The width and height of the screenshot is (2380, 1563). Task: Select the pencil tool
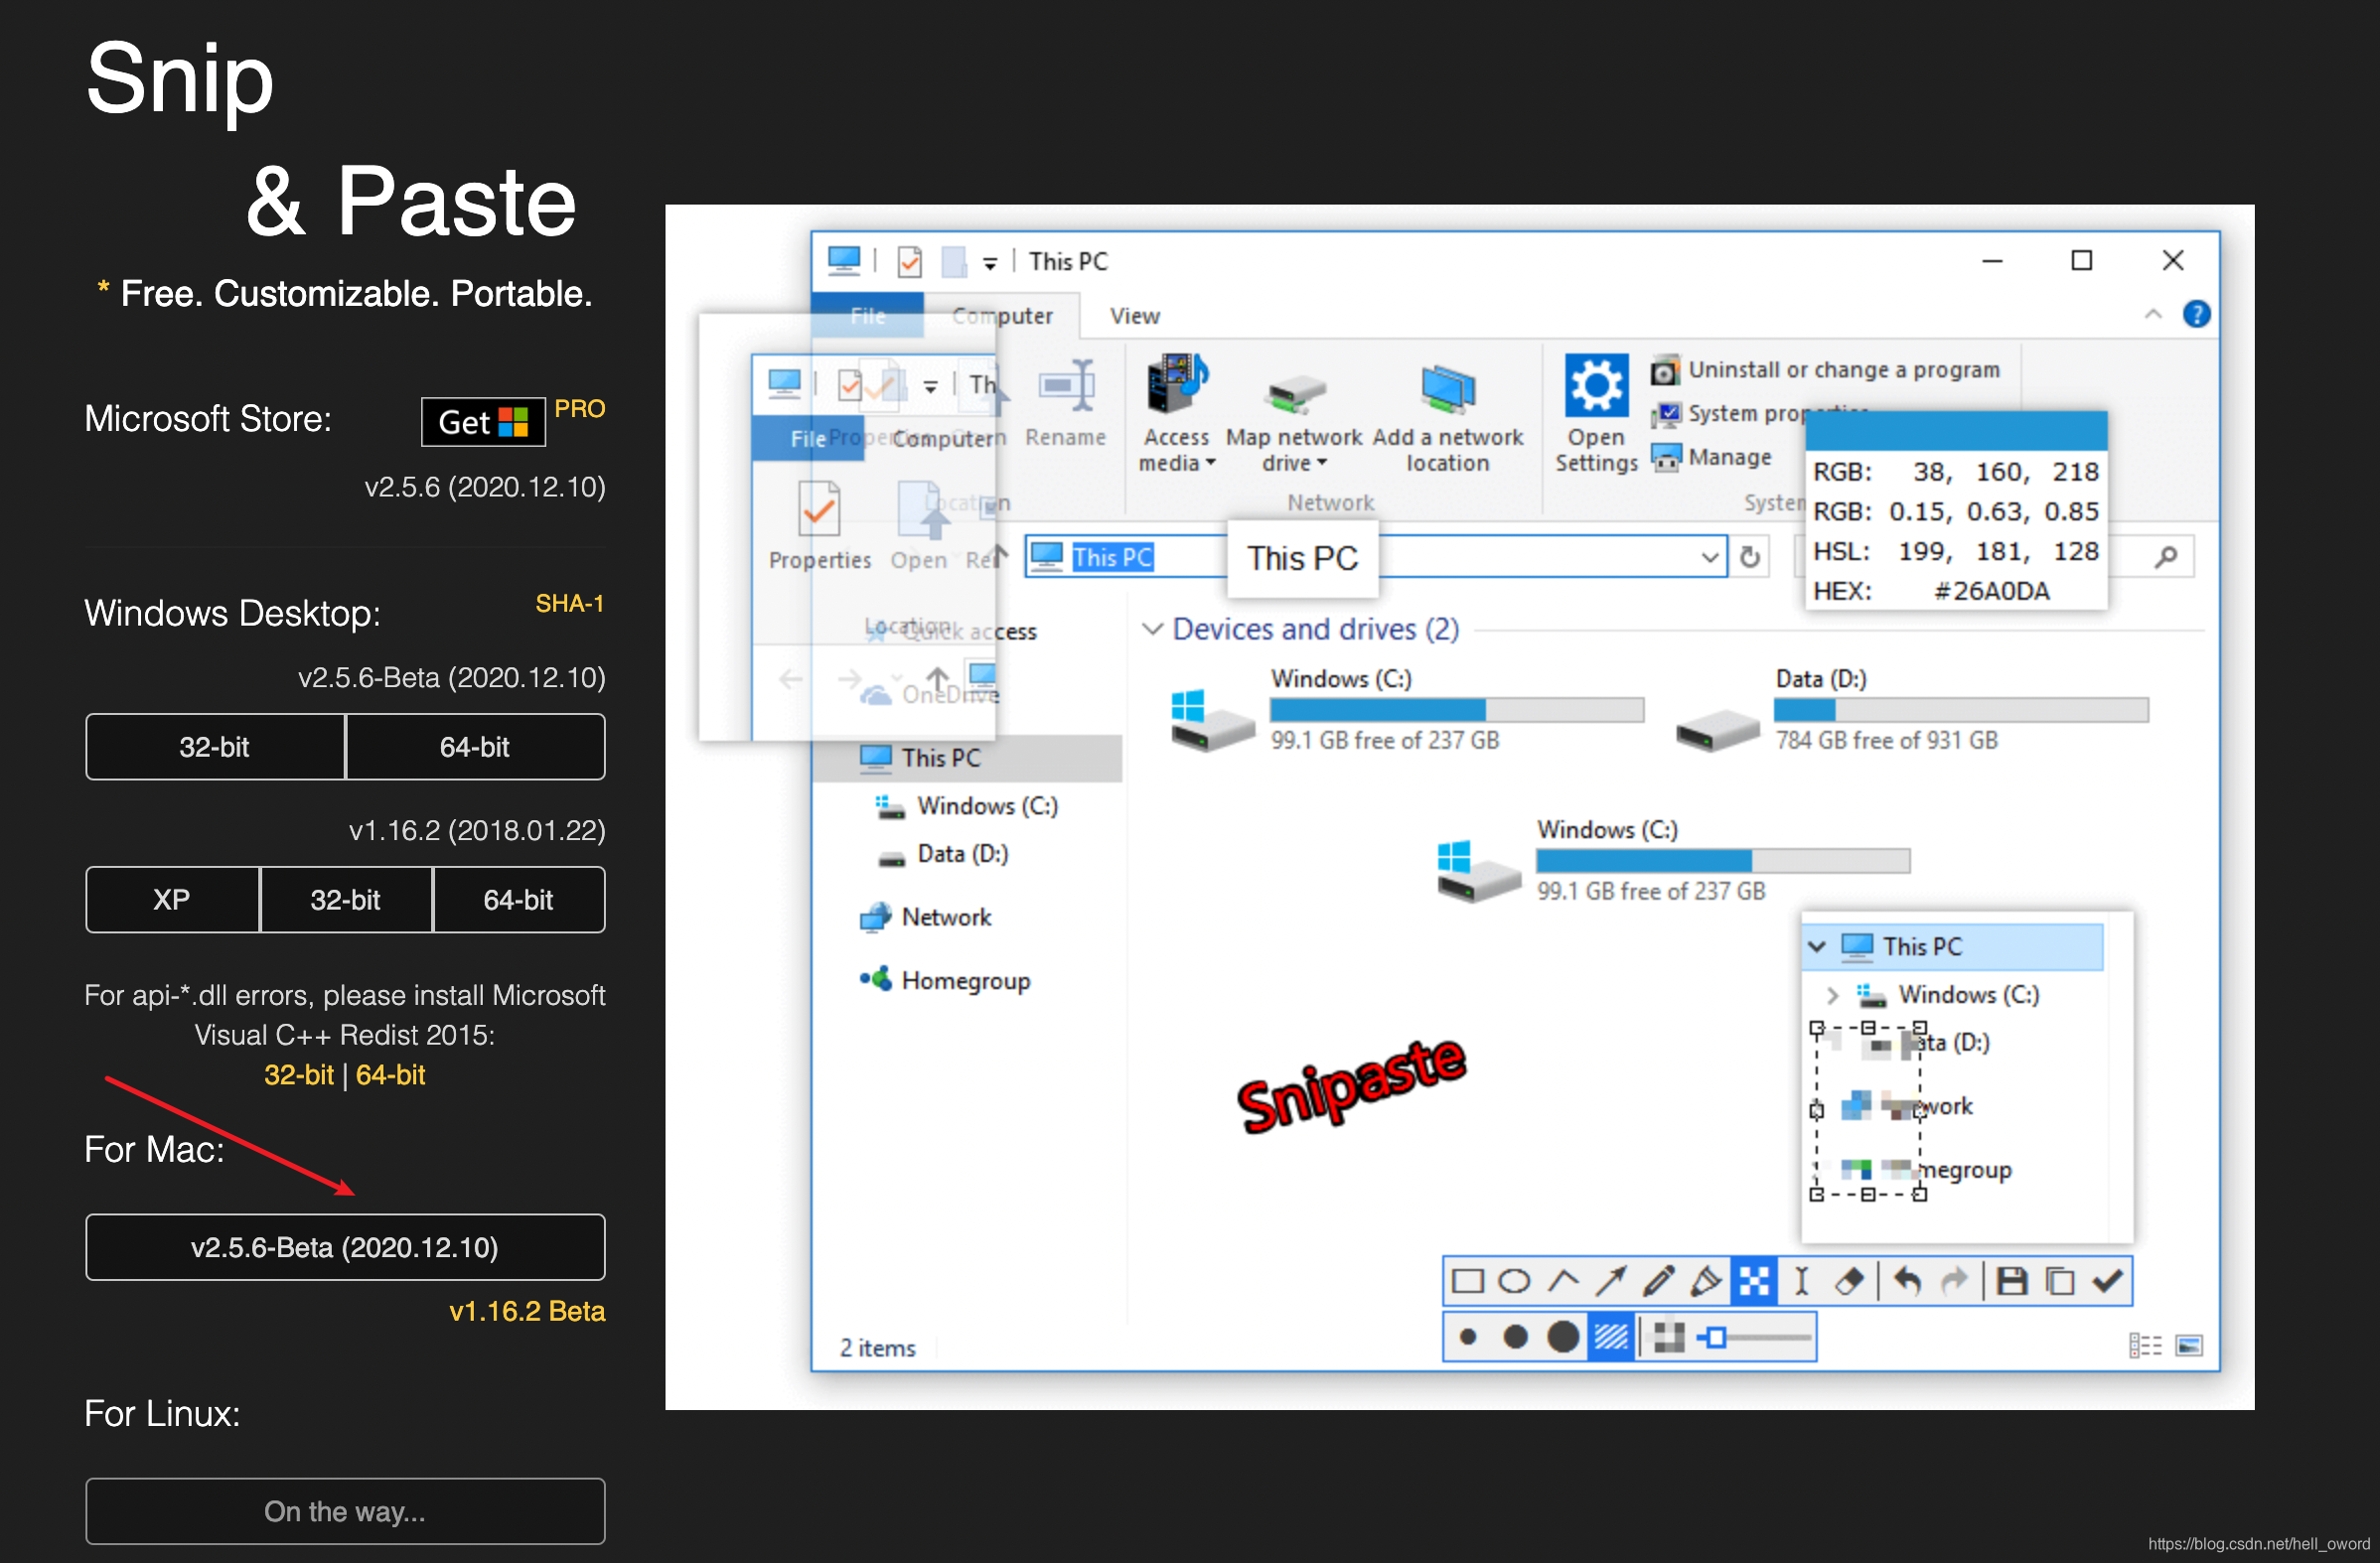tap(1659, 1281)
